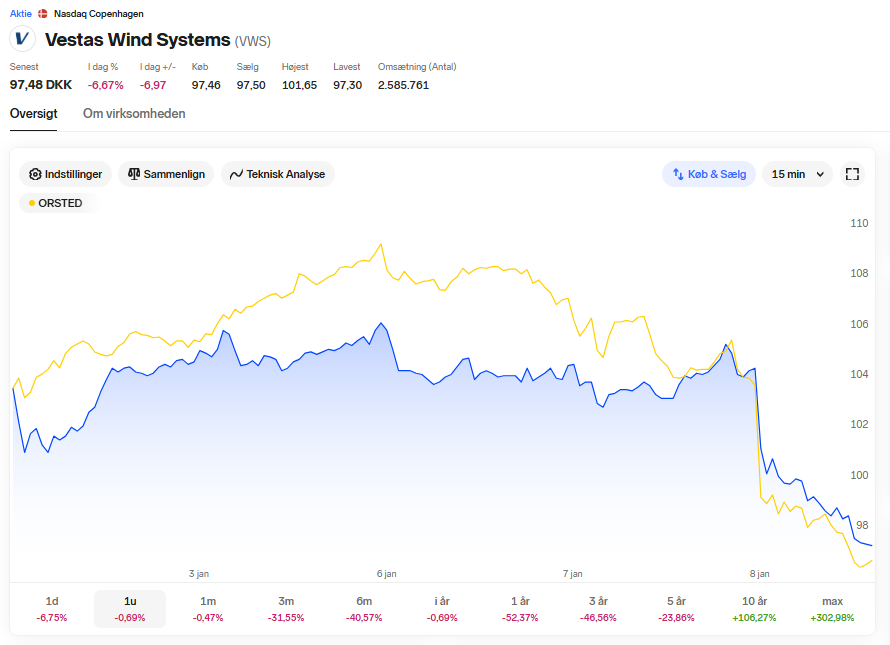Image resolution: width=890 pixels, height=645 pixels.
Task: Click the Køb price 97,46
Action: tap(206, 85)
